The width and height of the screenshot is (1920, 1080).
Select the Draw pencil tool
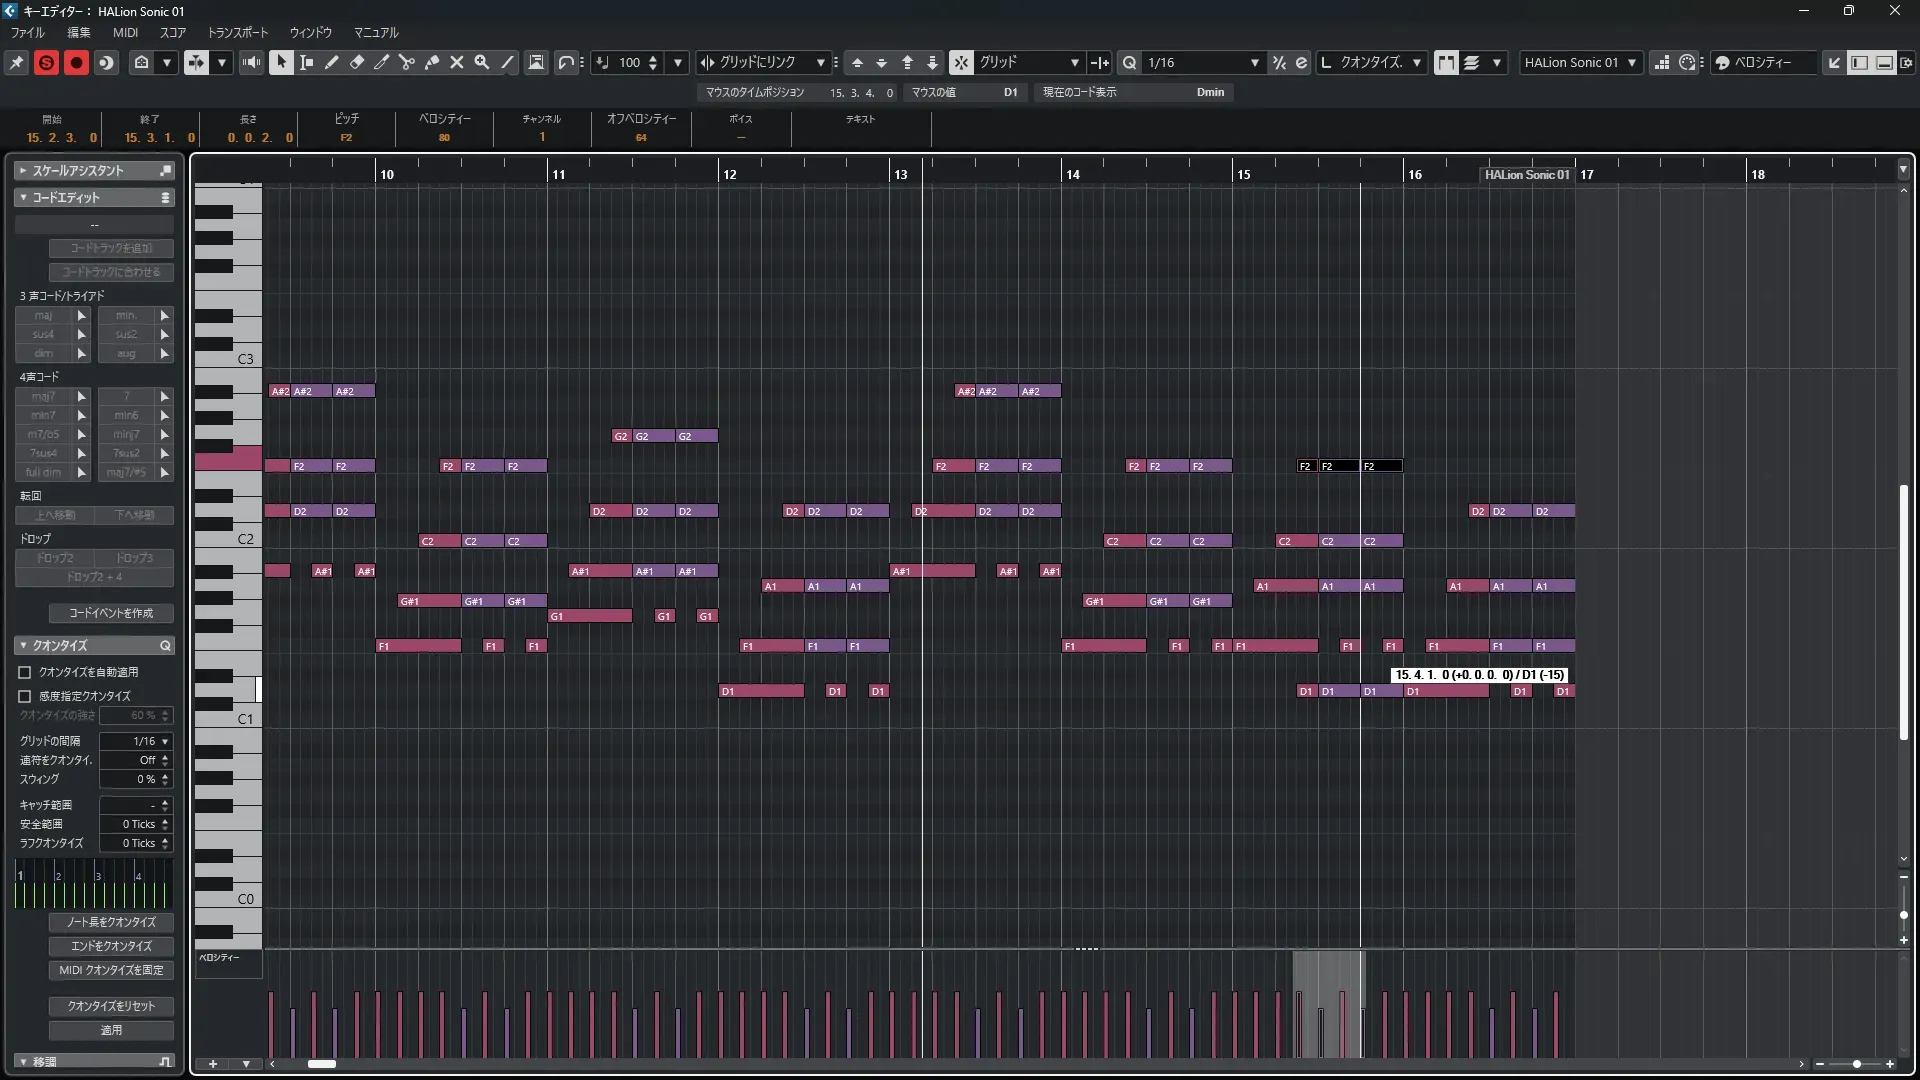tap(332, 62)
